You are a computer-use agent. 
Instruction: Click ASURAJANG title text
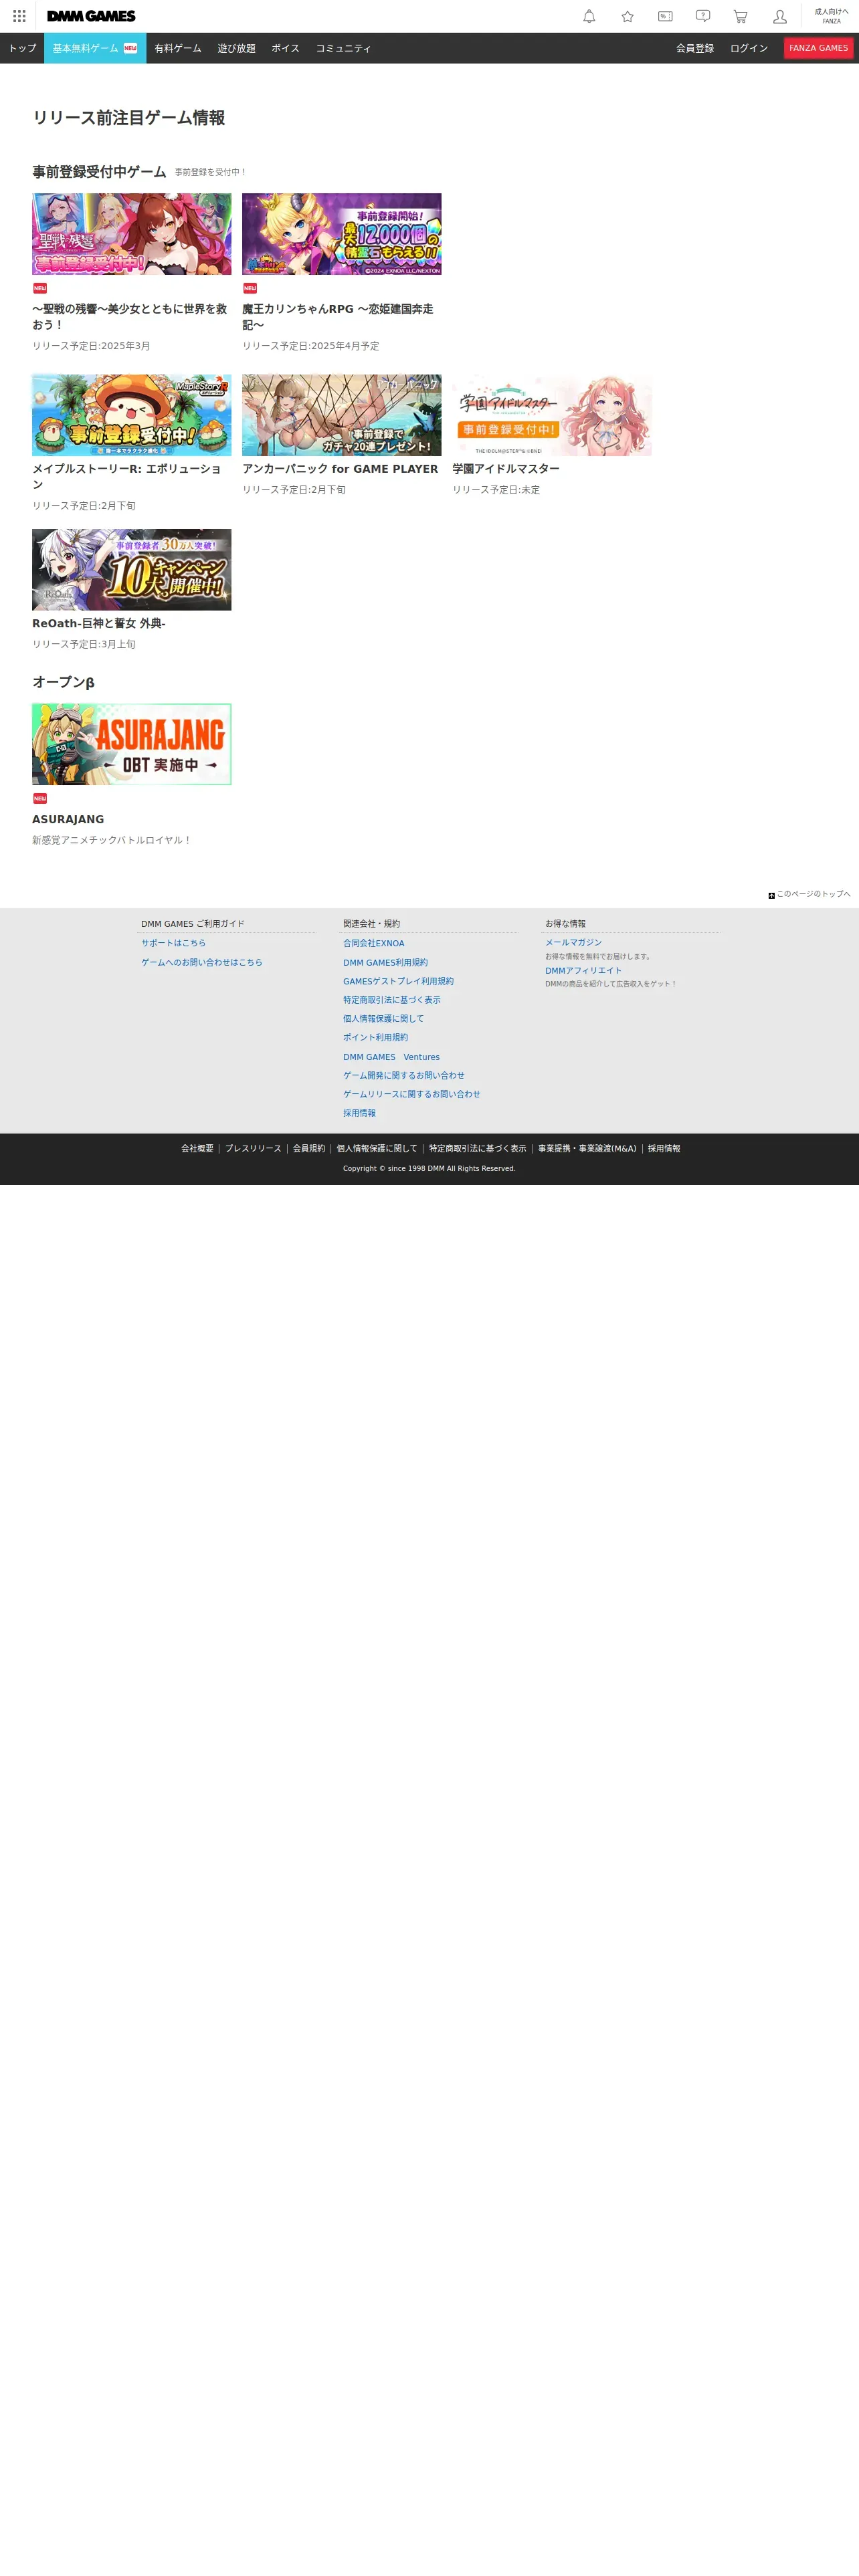(x=68, y=820)
